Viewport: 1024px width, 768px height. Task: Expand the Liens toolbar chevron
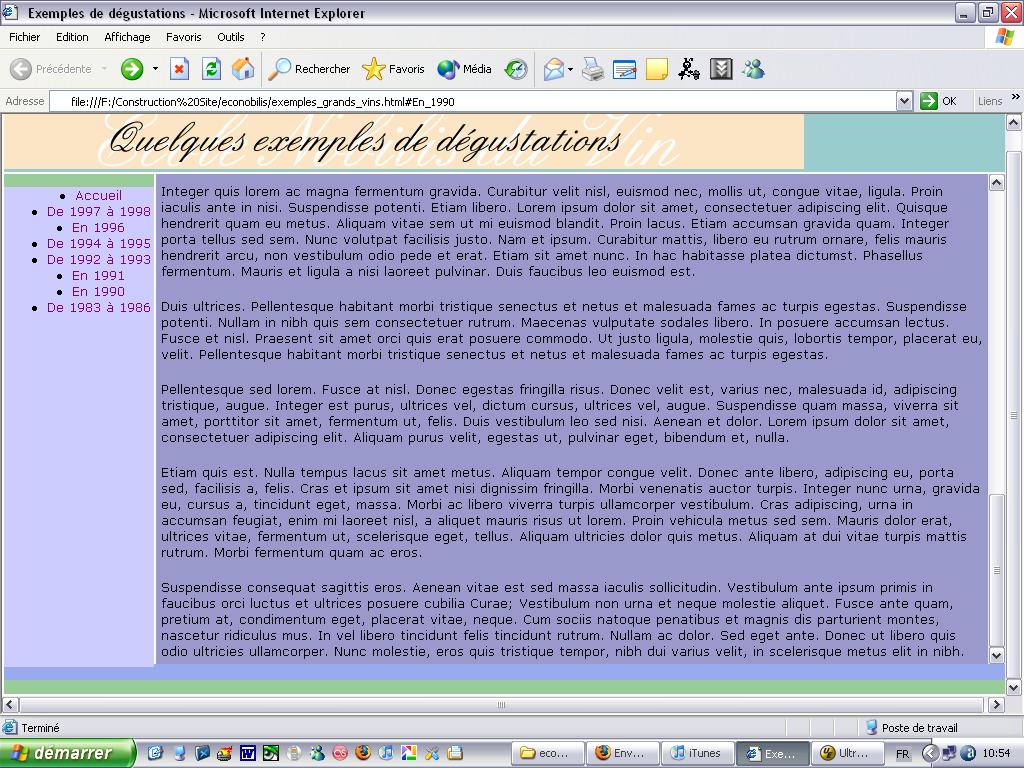coord(1016,97)
